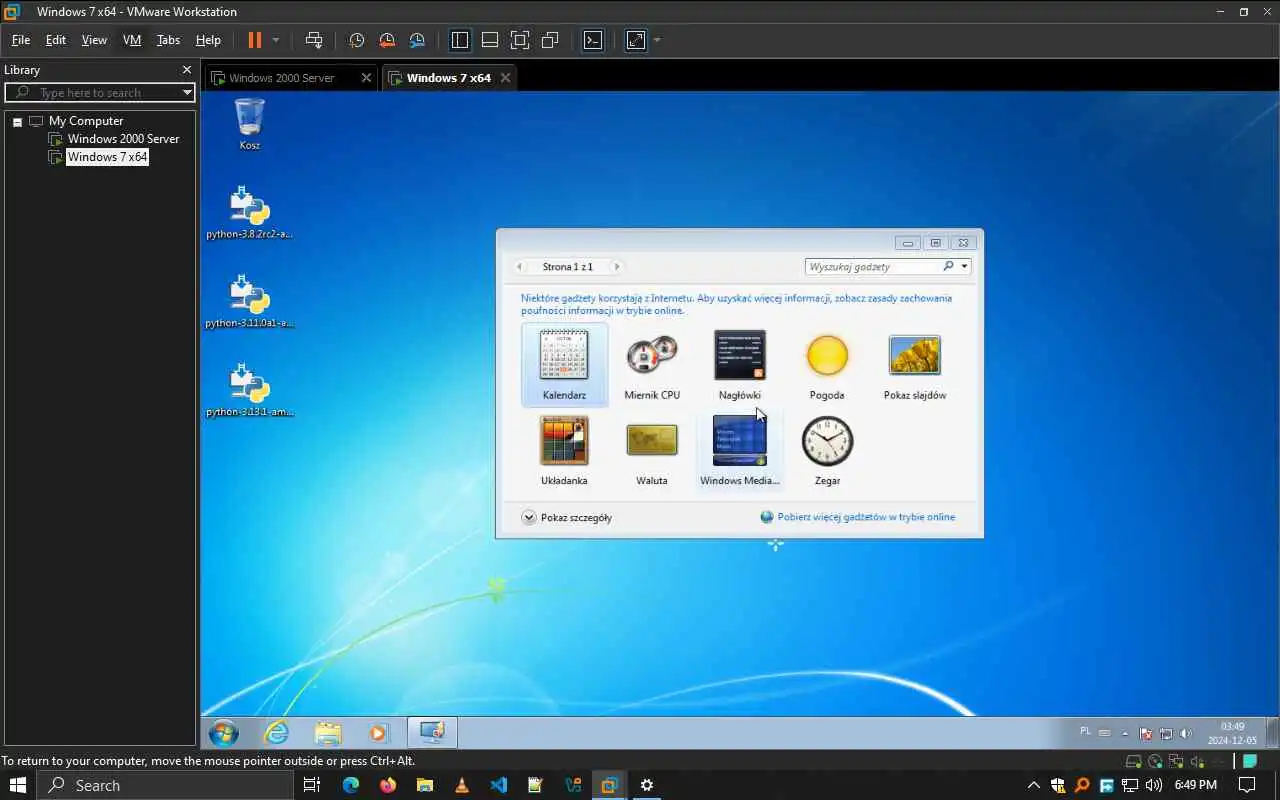
Task: Open the gadget search options dropdown arrow
Action: click(x=964, y=267)
